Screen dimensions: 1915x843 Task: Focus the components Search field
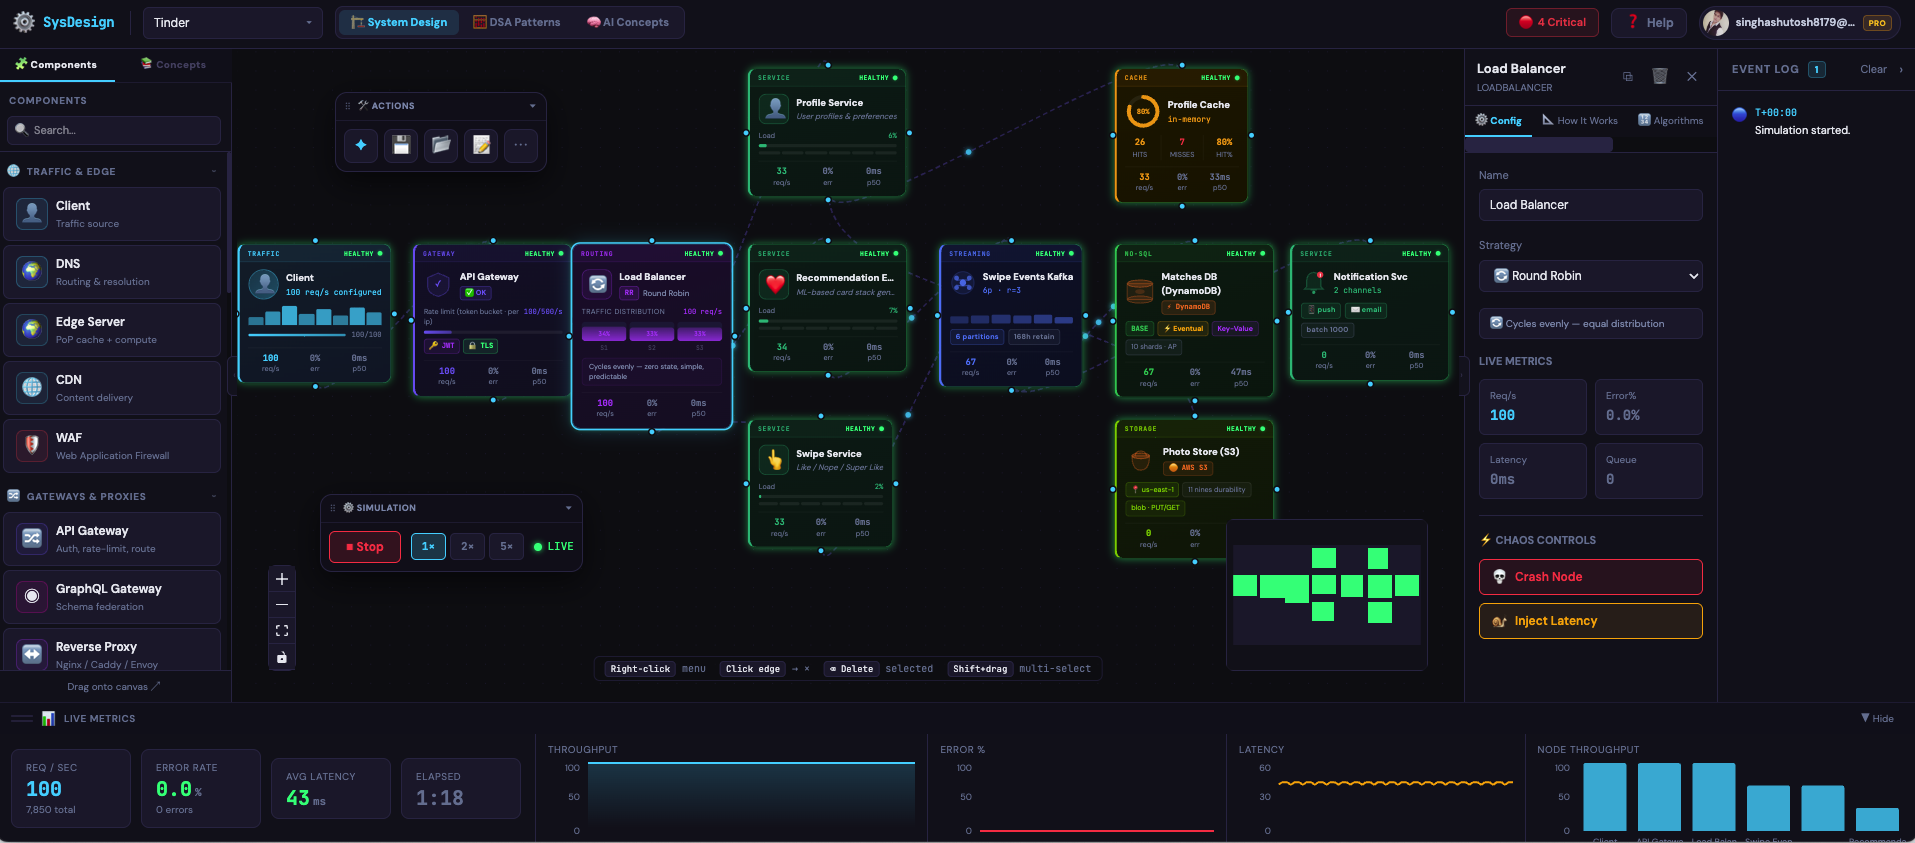114,130
